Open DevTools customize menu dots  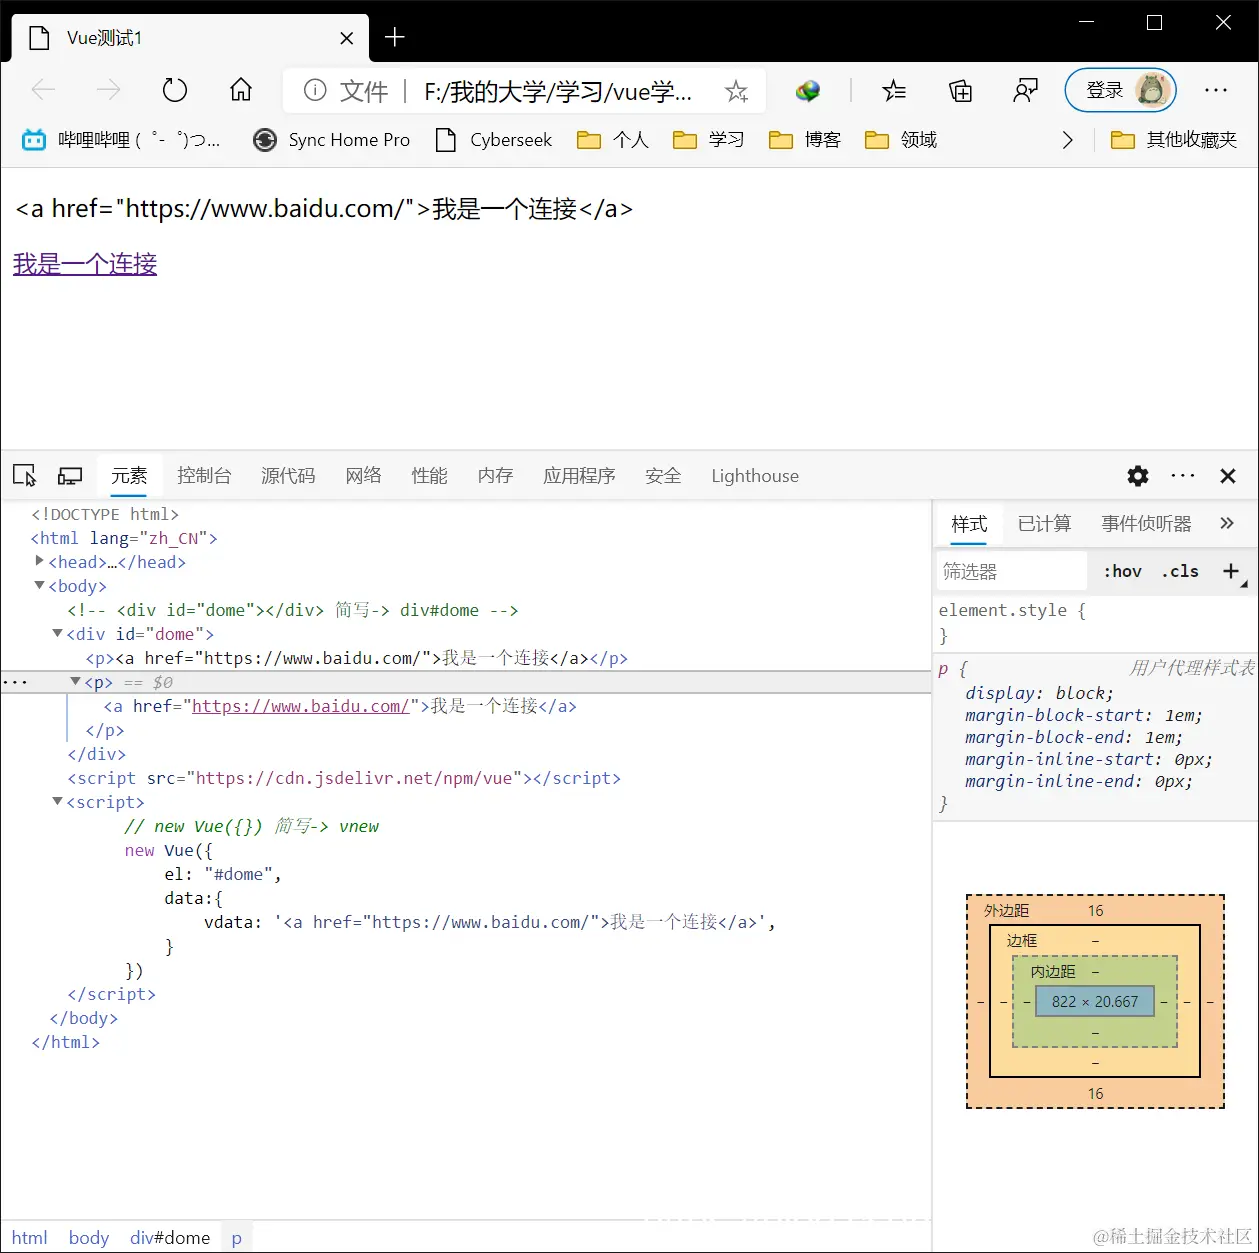tap(1183, 476)
